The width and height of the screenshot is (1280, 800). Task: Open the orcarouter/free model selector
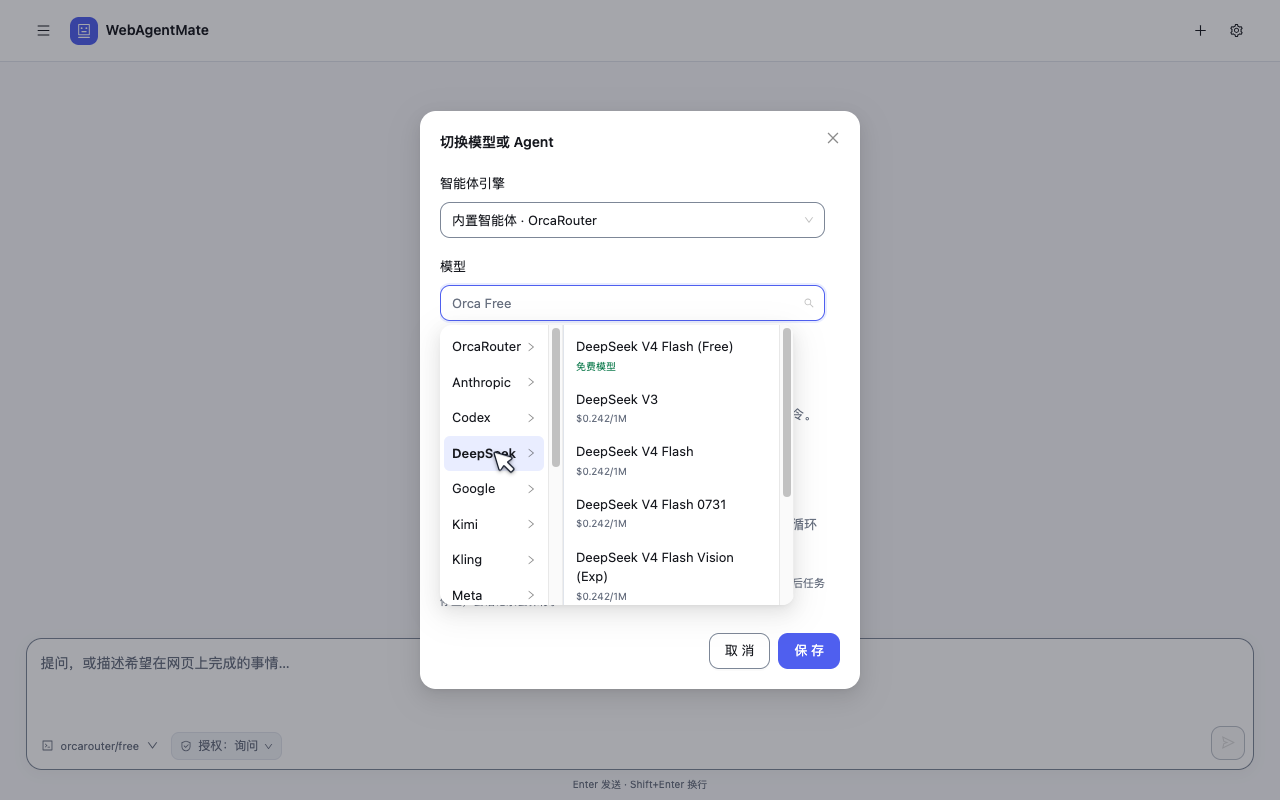click(x=99, y=746)
